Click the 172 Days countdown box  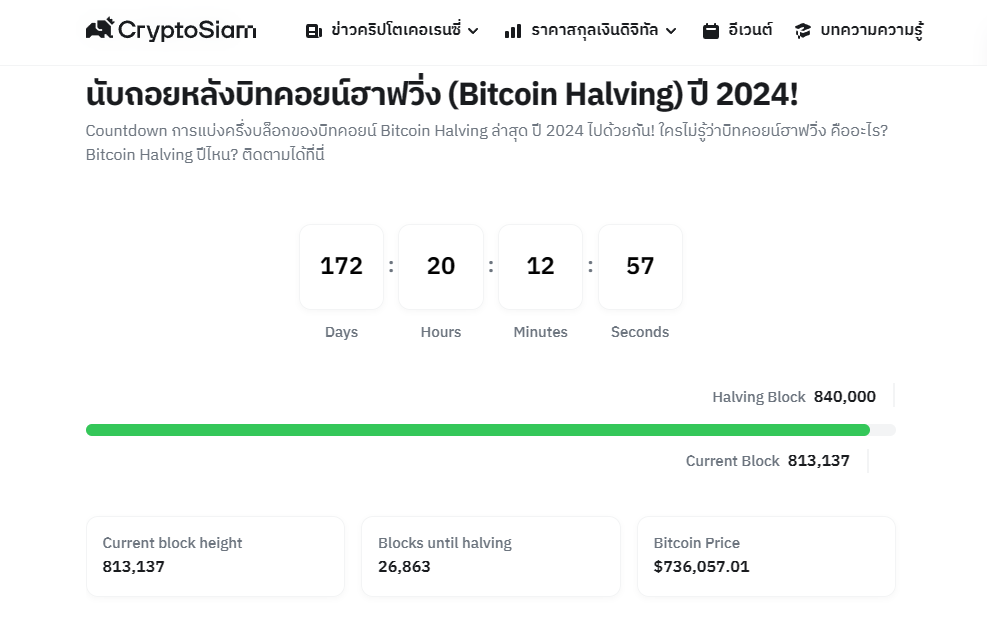click(x=341, y=267)
